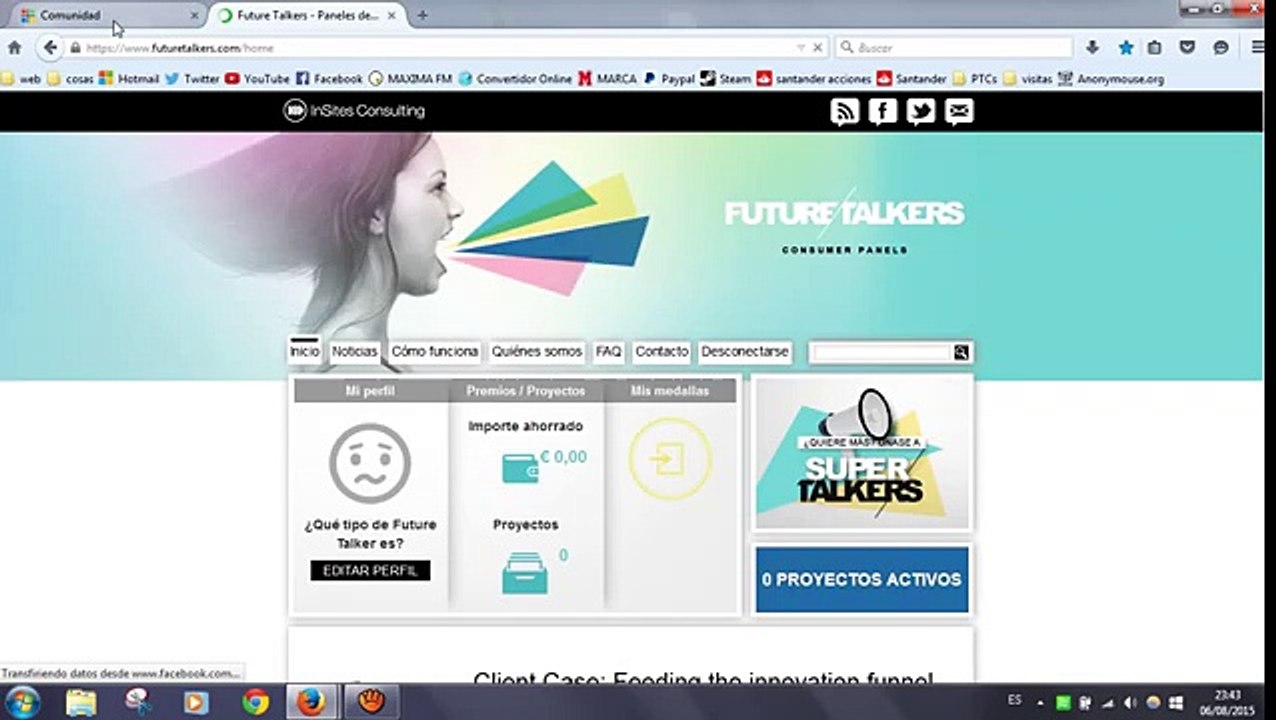Launch Google Chrome from the taskbar
This screenshot has height=720, width=1276.
coord(255,702)
